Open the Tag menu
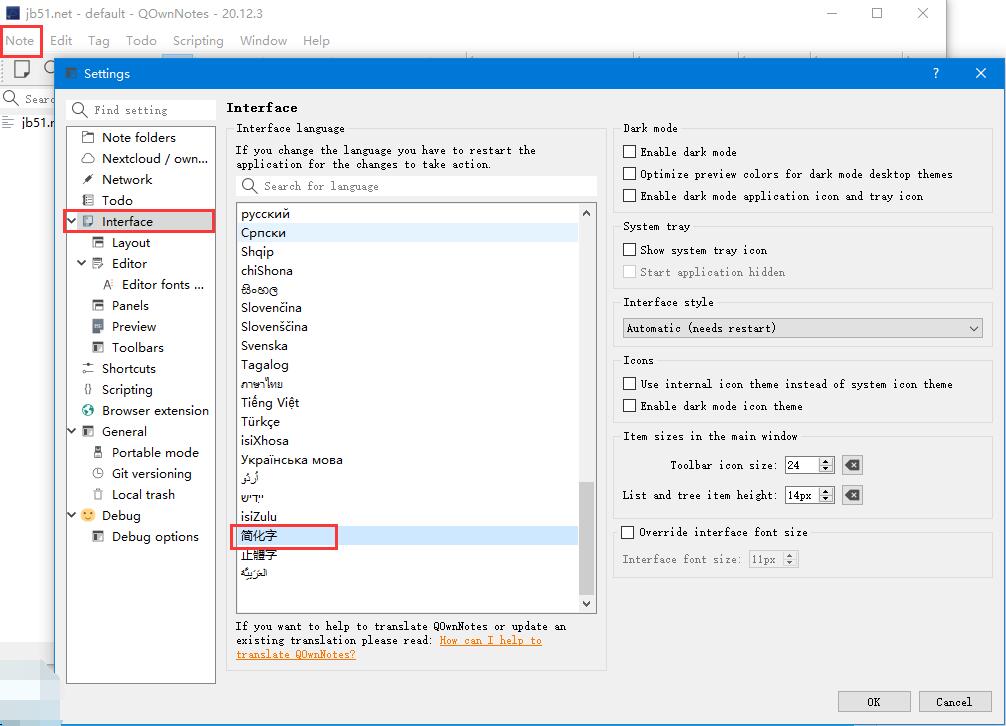 click(99, 40)
